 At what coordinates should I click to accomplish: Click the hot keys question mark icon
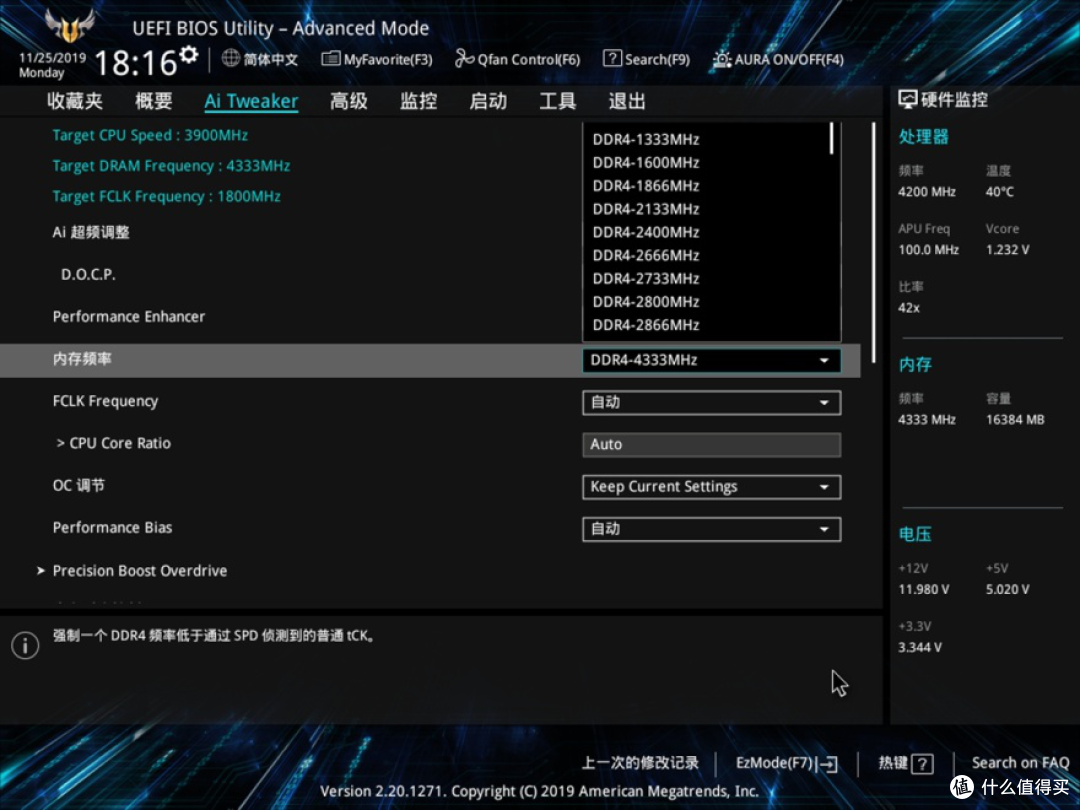(x=922, y=763)
